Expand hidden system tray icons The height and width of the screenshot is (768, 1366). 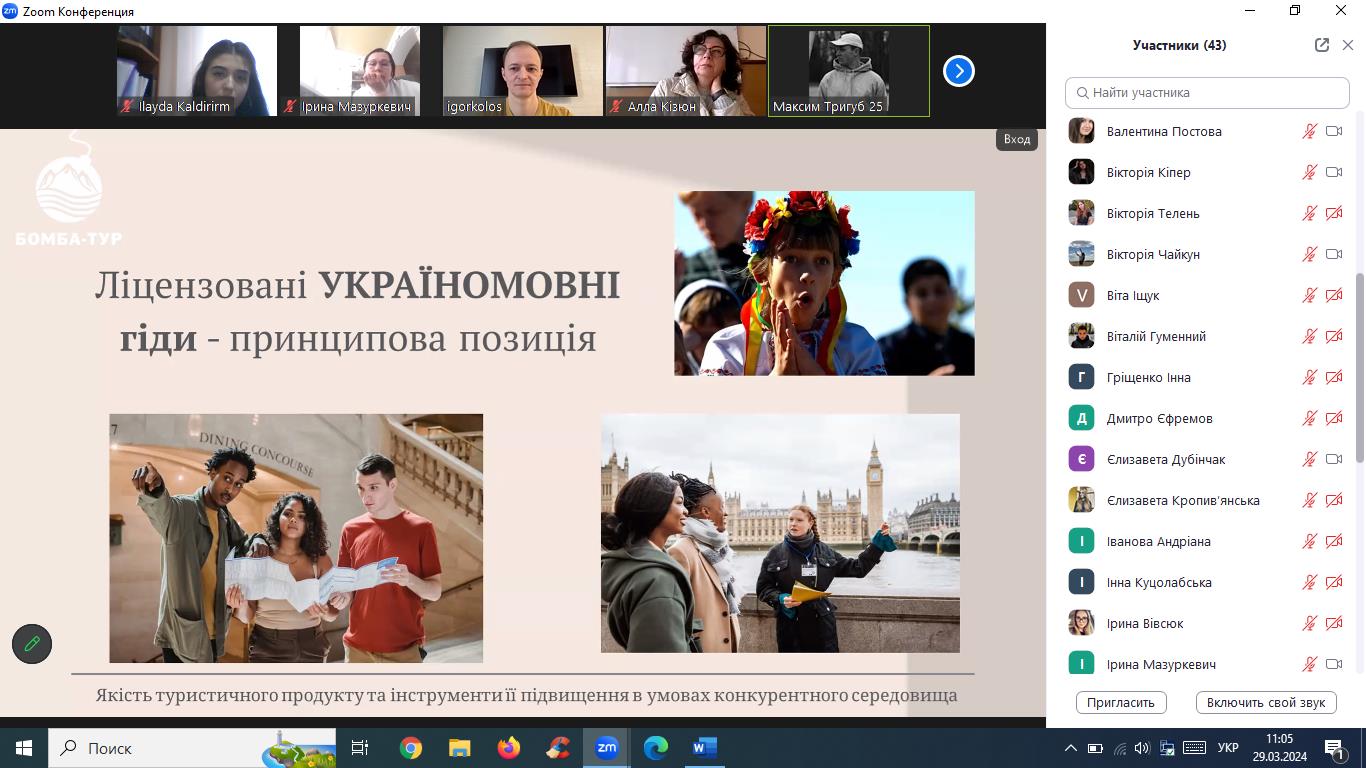point(1070,748)
